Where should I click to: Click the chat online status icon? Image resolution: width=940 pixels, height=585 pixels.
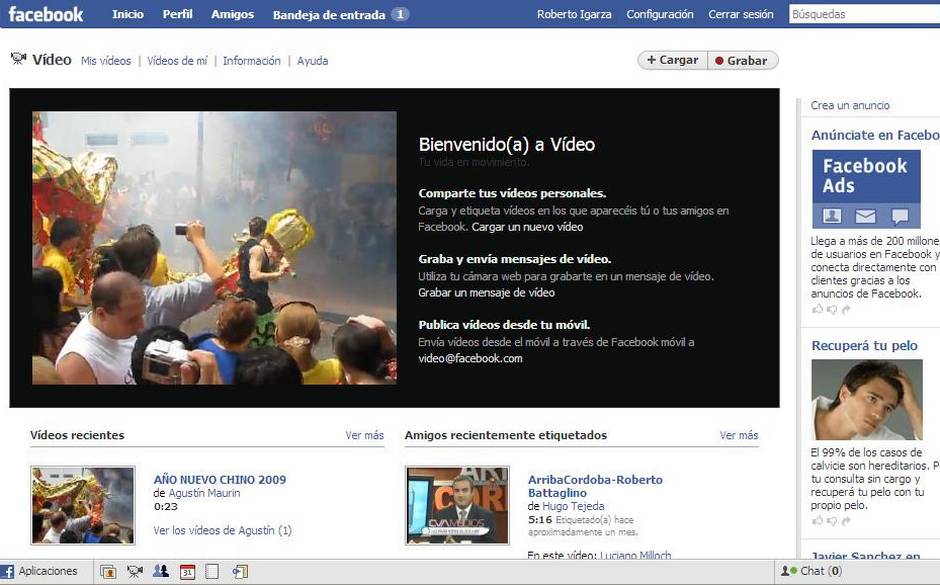coord(788,571)
